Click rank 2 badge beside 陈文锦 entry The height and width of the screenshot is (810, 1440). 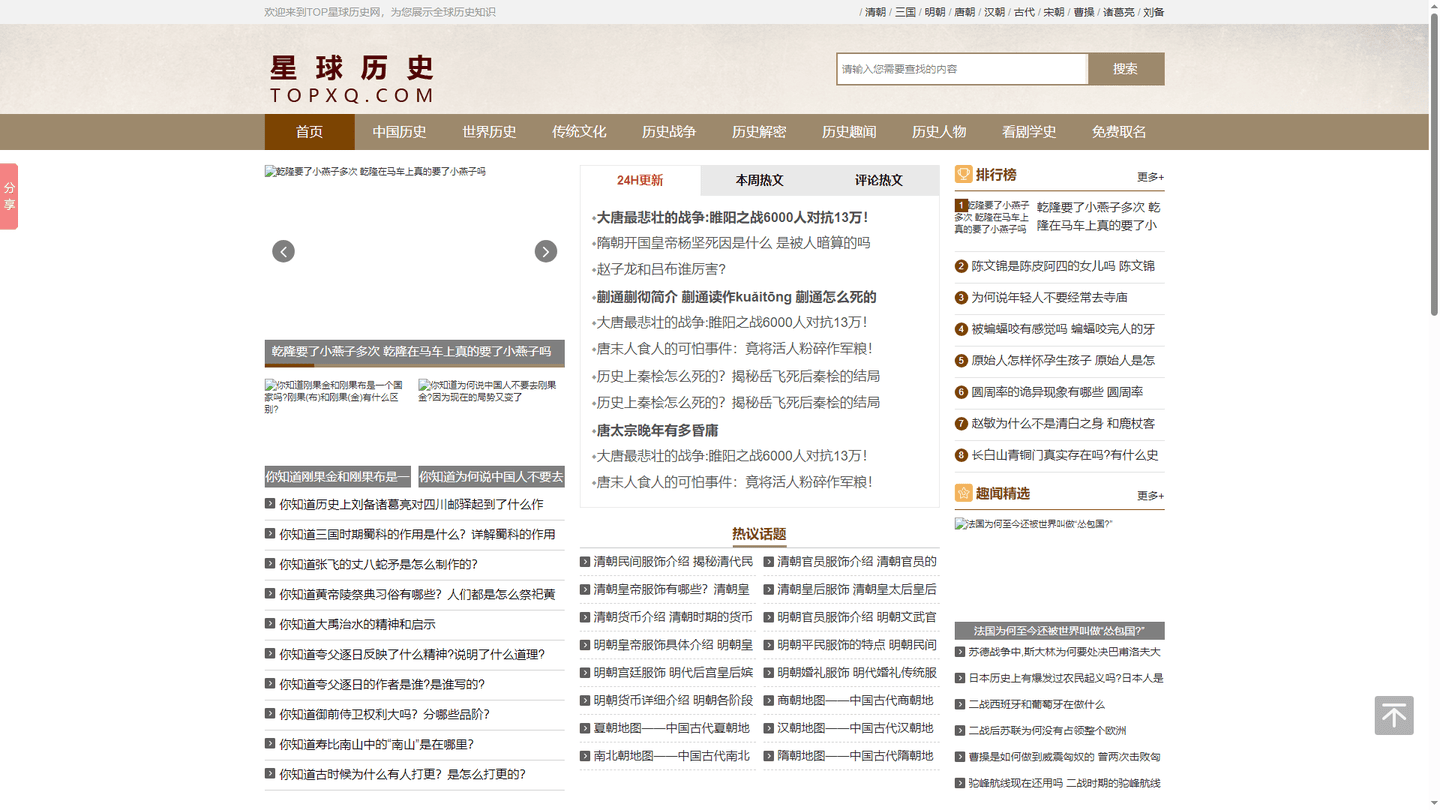(961, 266)
